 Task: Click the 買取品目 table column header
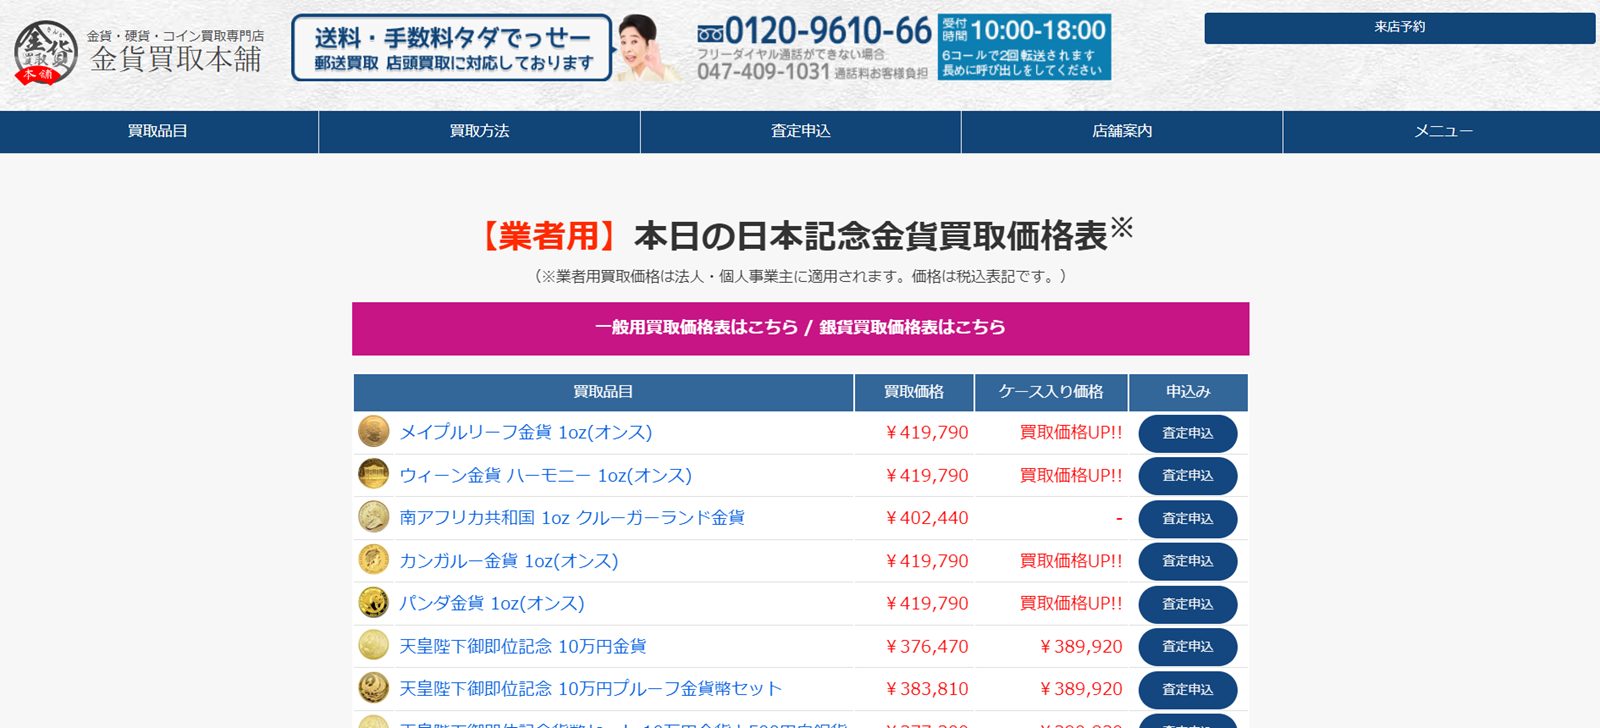coord(603,392)
